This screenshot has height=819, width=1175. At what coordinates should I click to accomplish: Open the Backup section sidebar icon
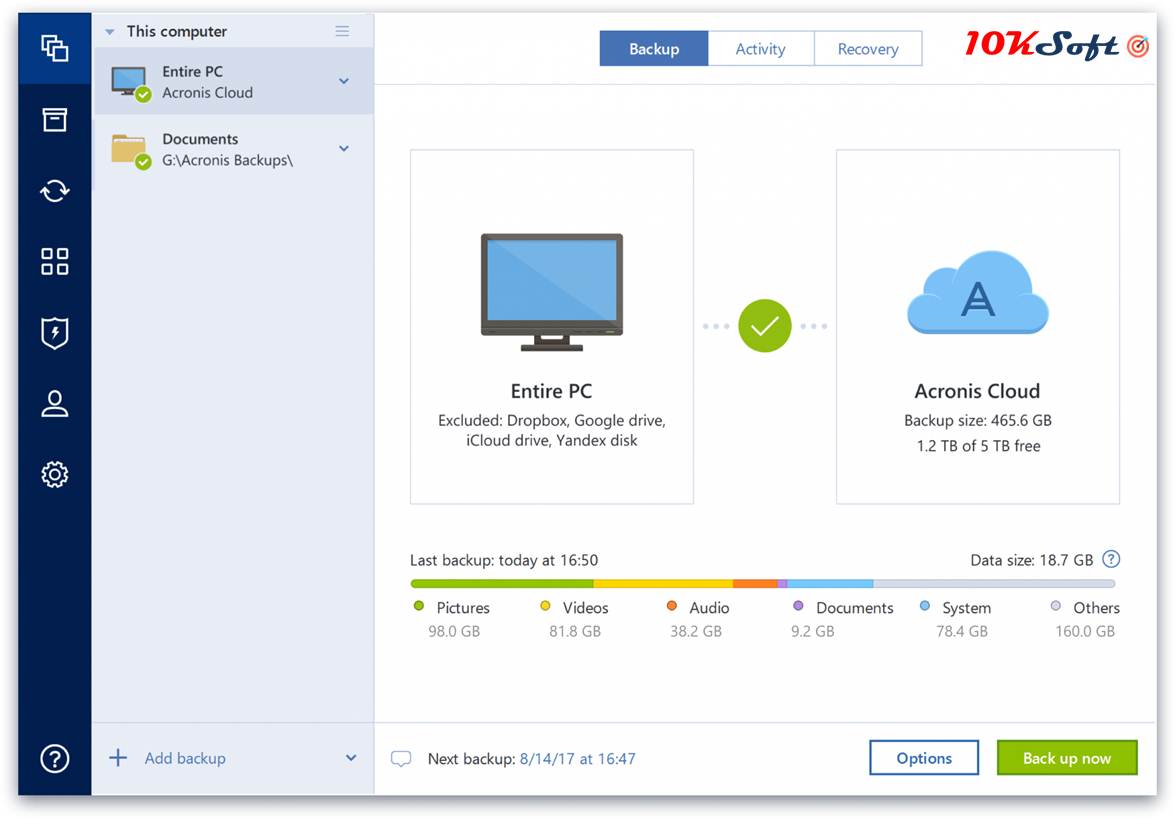tap(55, 49)
